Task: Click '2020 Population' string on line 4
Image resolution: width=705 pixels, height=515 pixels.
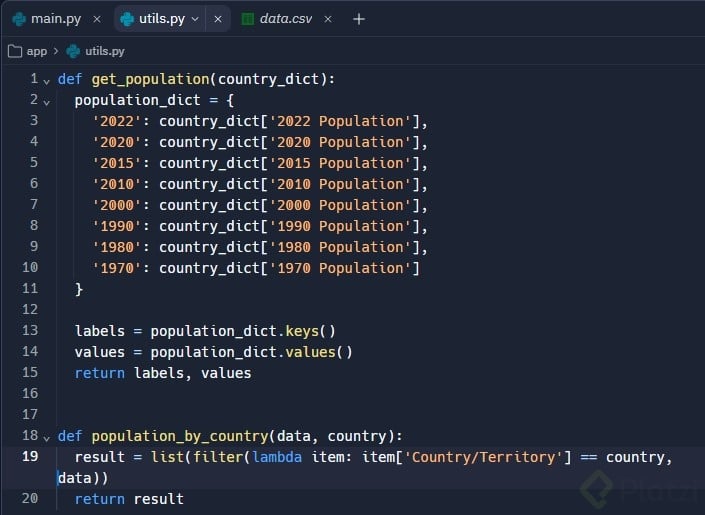Action: [x=340, y=142]
